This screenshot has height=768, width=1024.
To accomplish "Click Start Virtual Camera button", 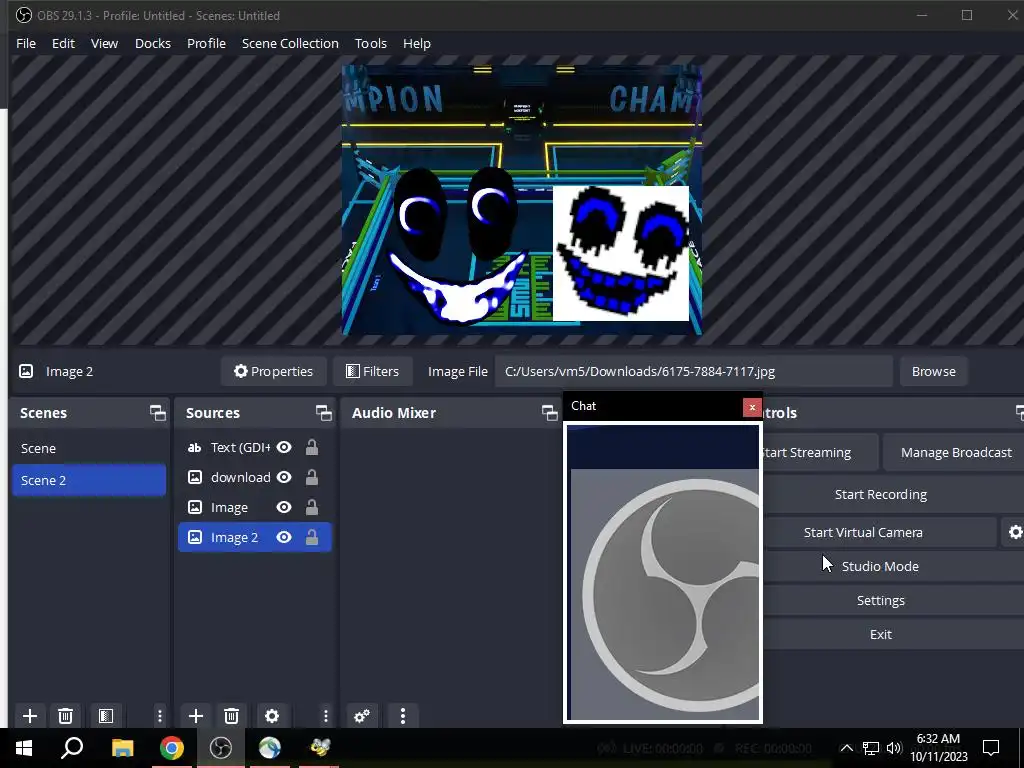I will (879, 532).
